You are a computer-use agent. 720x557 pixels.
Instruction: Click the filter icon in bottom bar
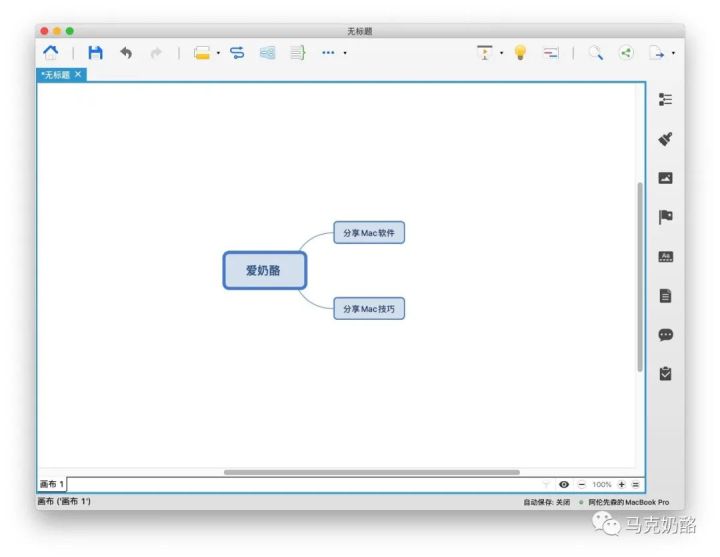tap(546, 484)
